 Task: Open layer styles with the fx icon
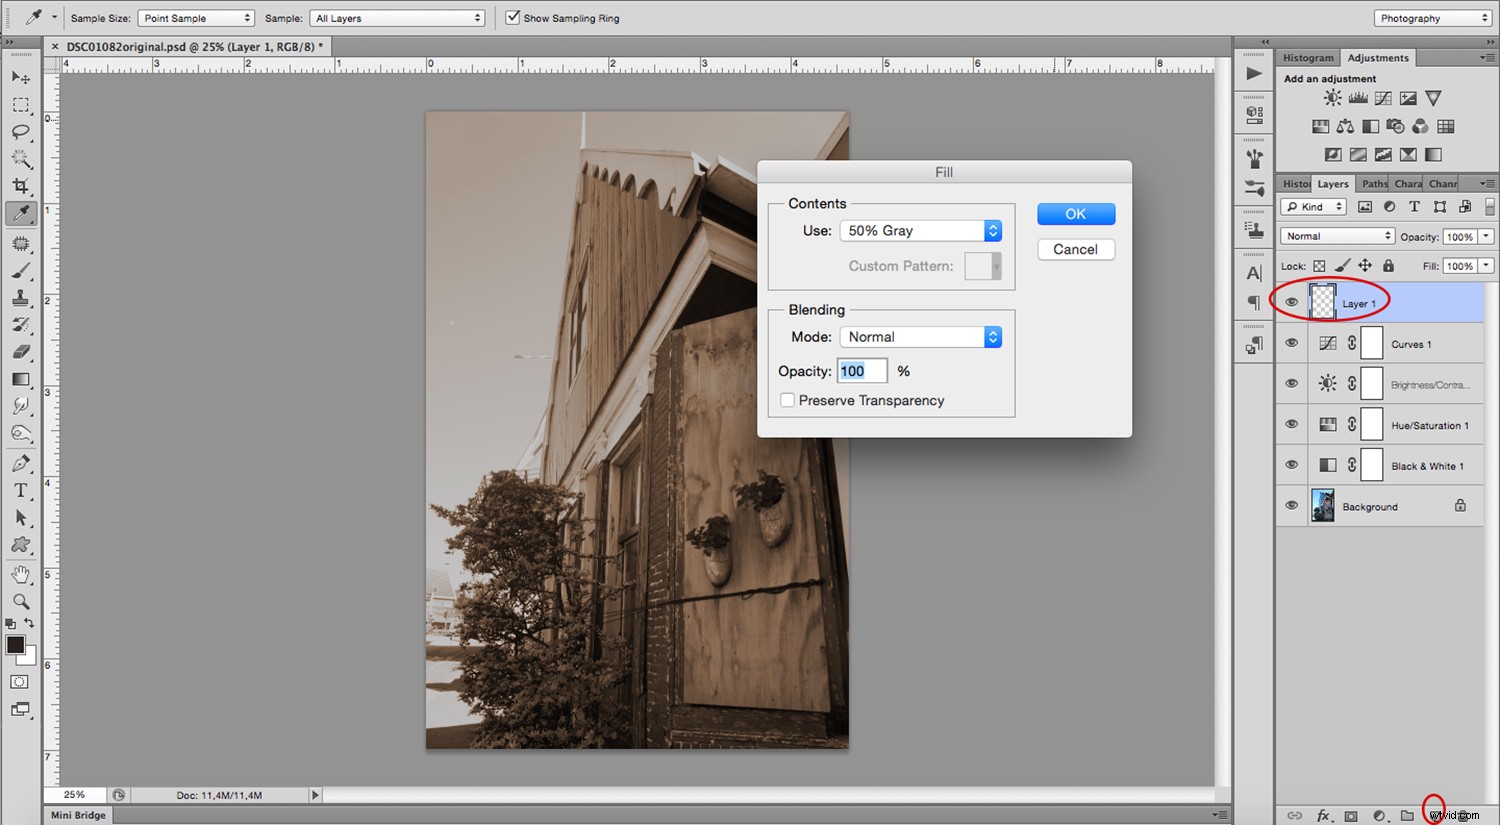click(x=1324, y=815)
